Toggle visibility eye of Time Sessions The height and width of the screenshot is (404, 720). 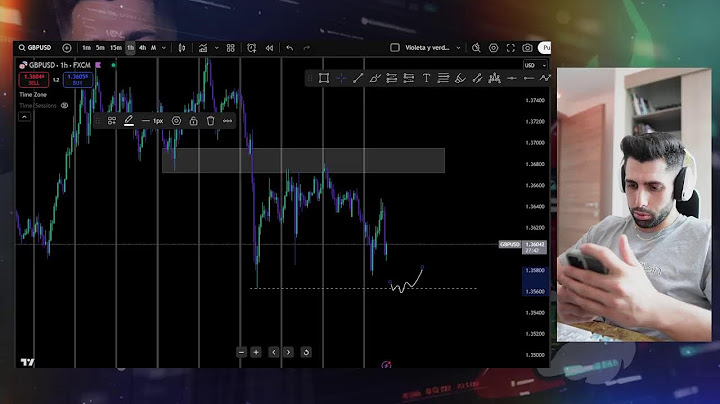coord(64,106)
